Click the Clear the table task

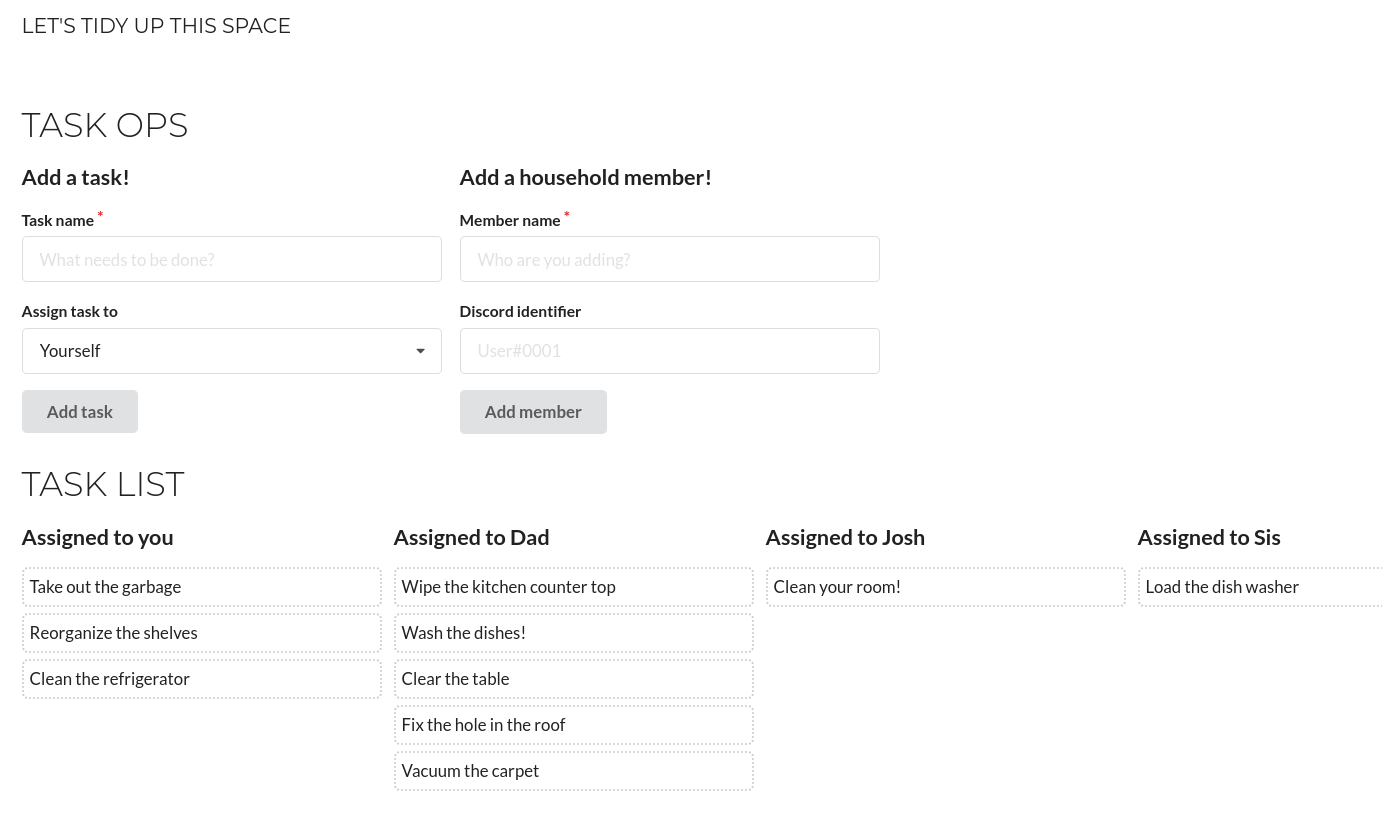[573, 679]
